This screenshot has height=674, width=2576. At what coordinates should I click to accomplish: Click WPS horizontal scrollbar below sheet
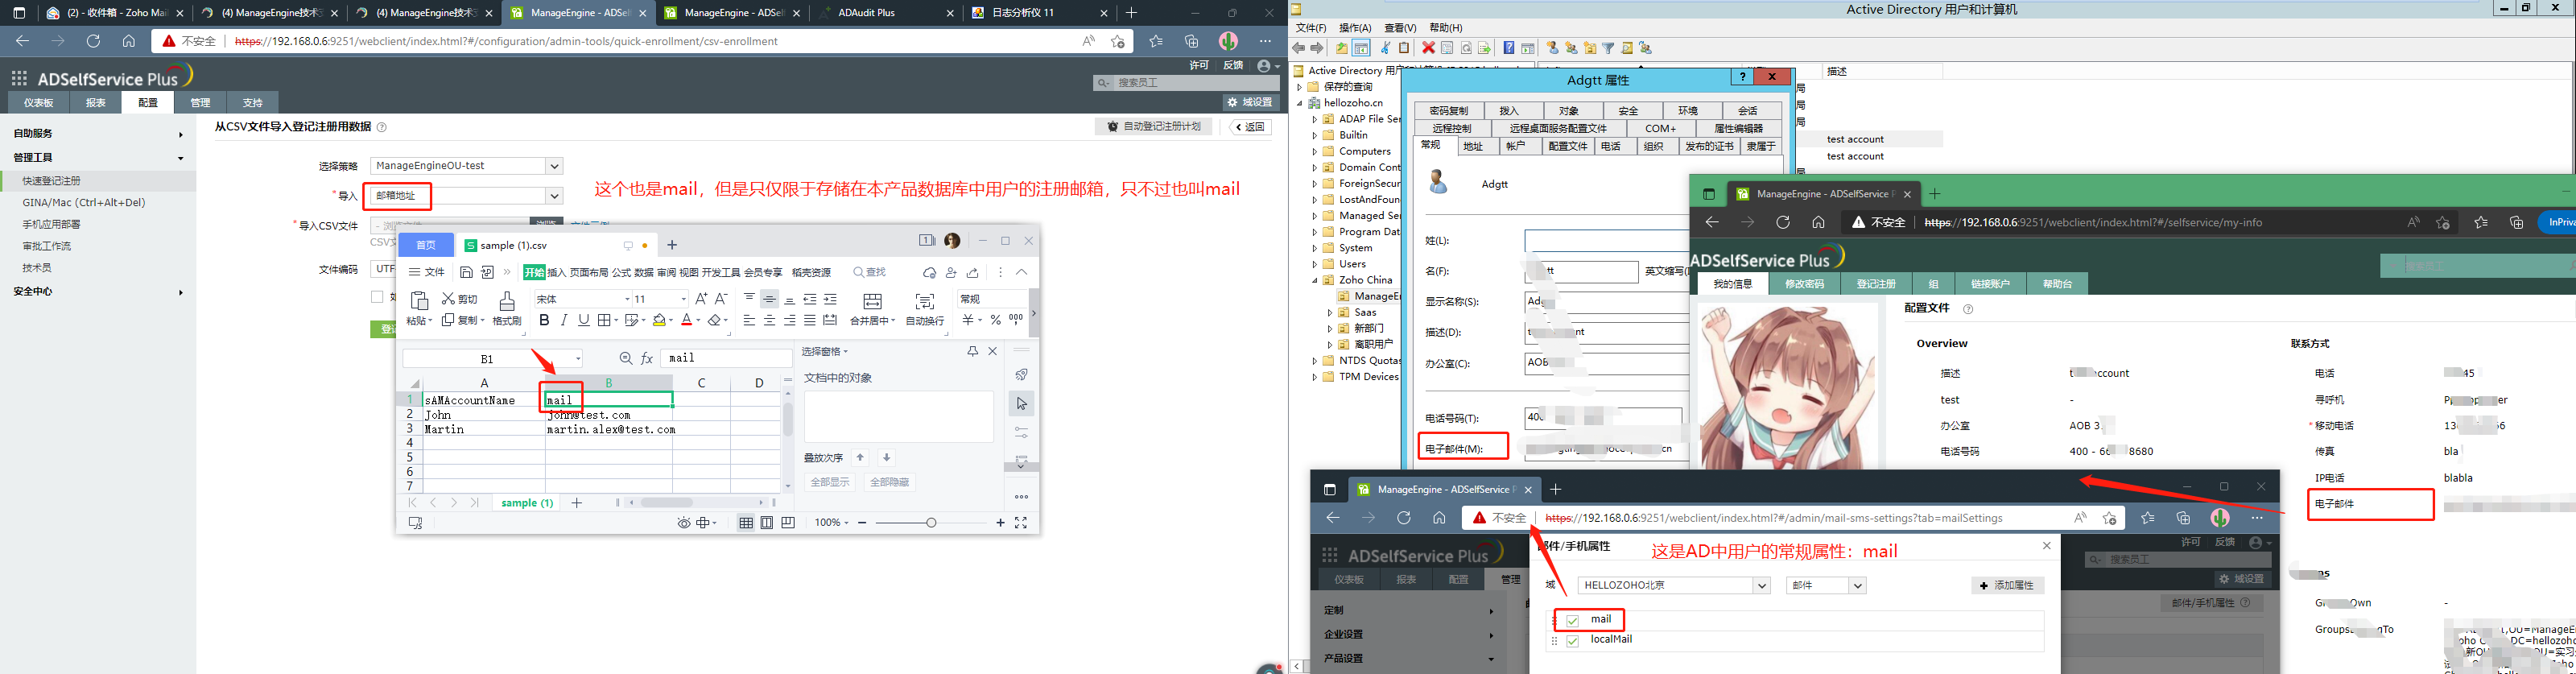667,503
